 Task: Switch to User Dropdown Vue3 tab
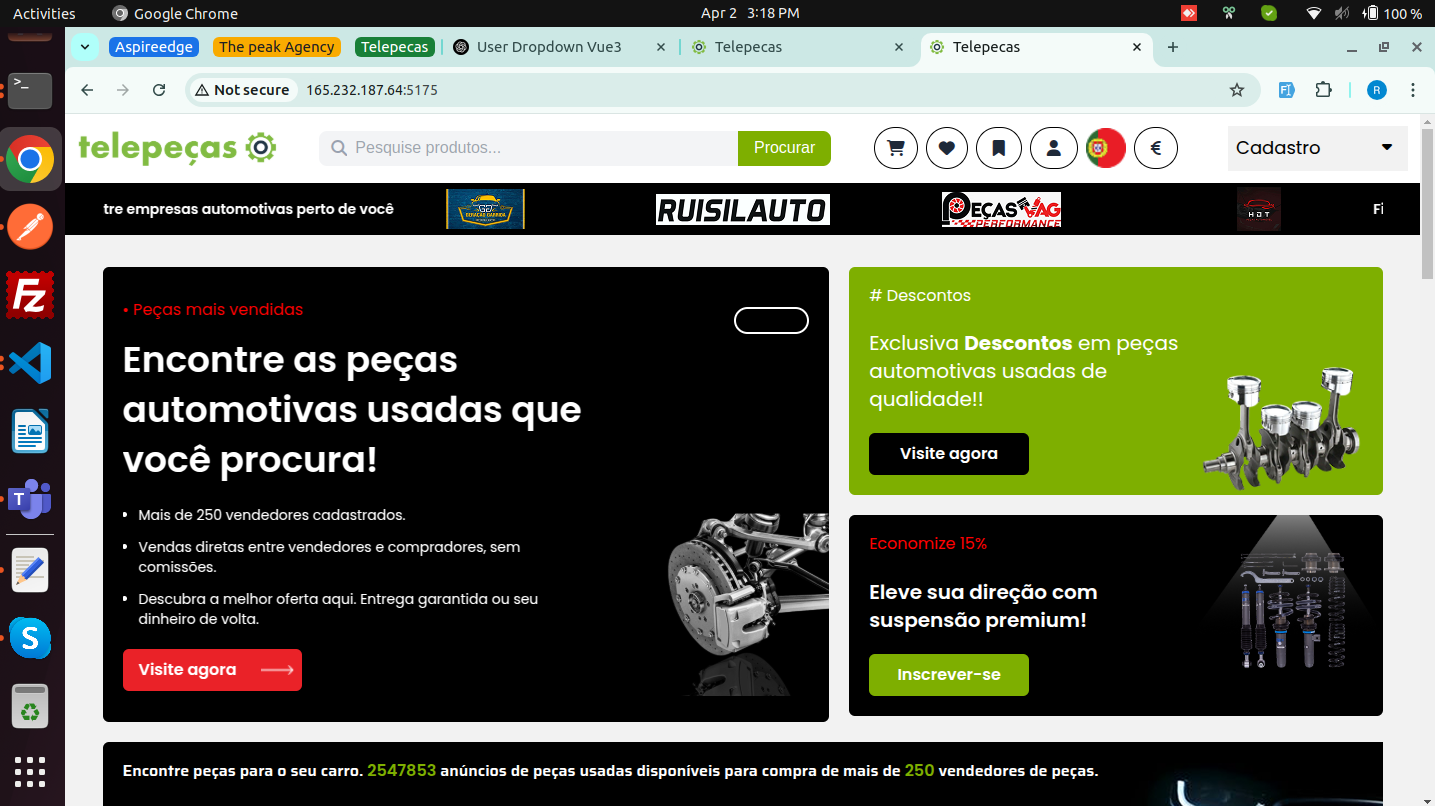558,47
